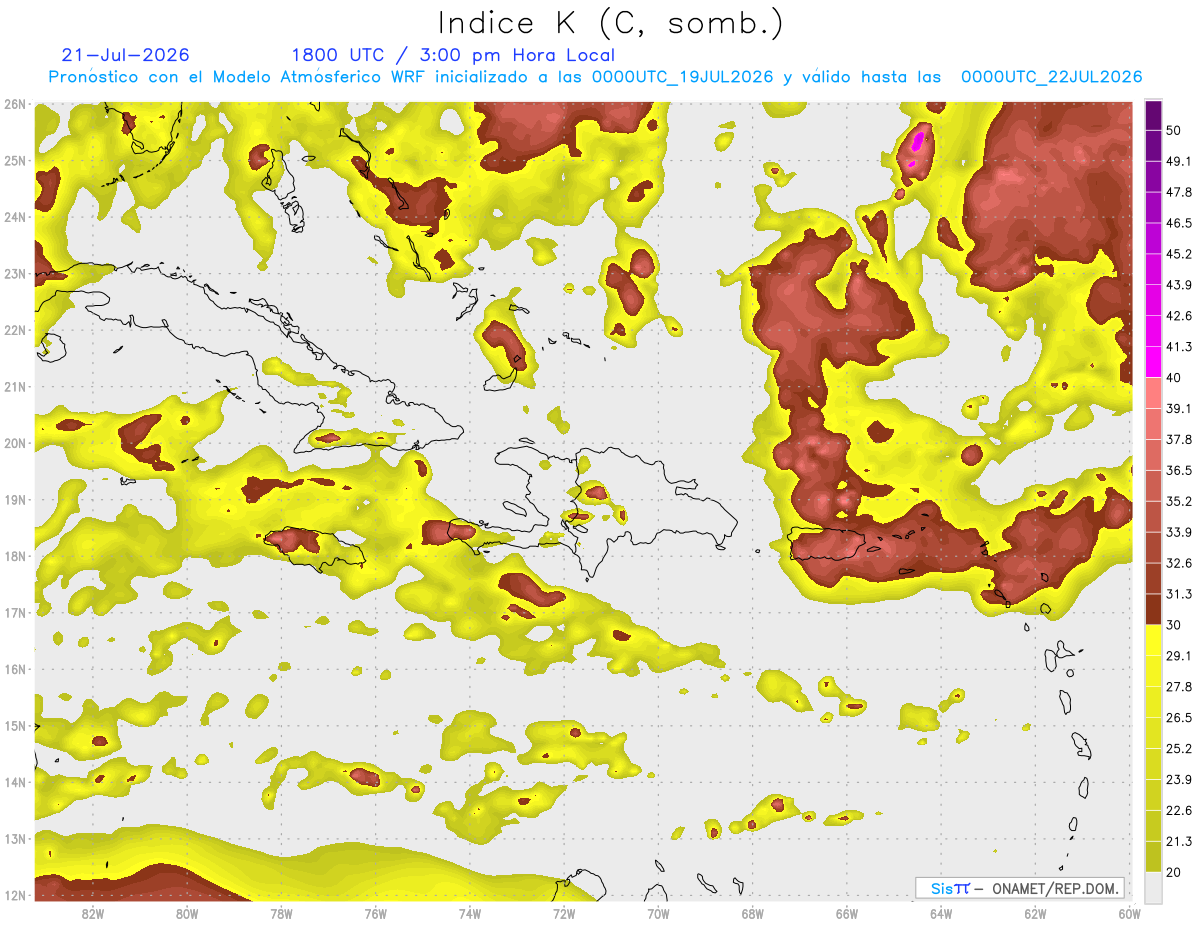Click the chart title "Indice K (C, somb.)"
The width and height of the screenshot is (1200, 927).
click(x=611, y=23)
